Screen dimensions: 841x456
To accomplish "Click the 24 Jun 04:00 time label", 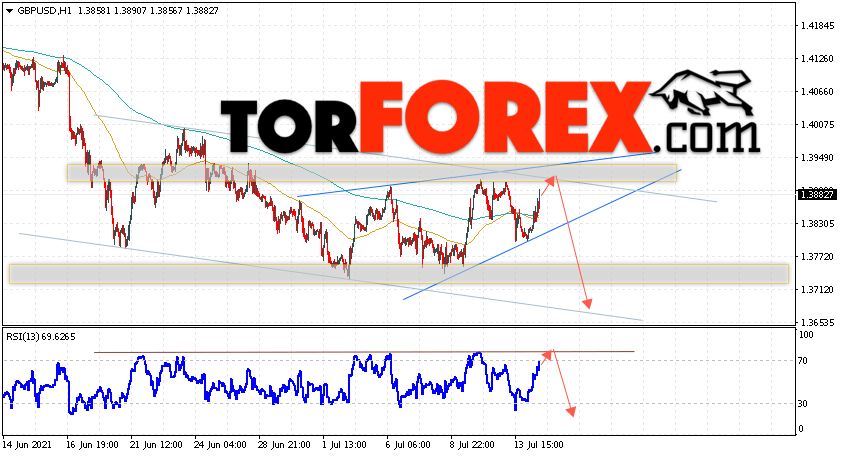I will coord(220,445).
